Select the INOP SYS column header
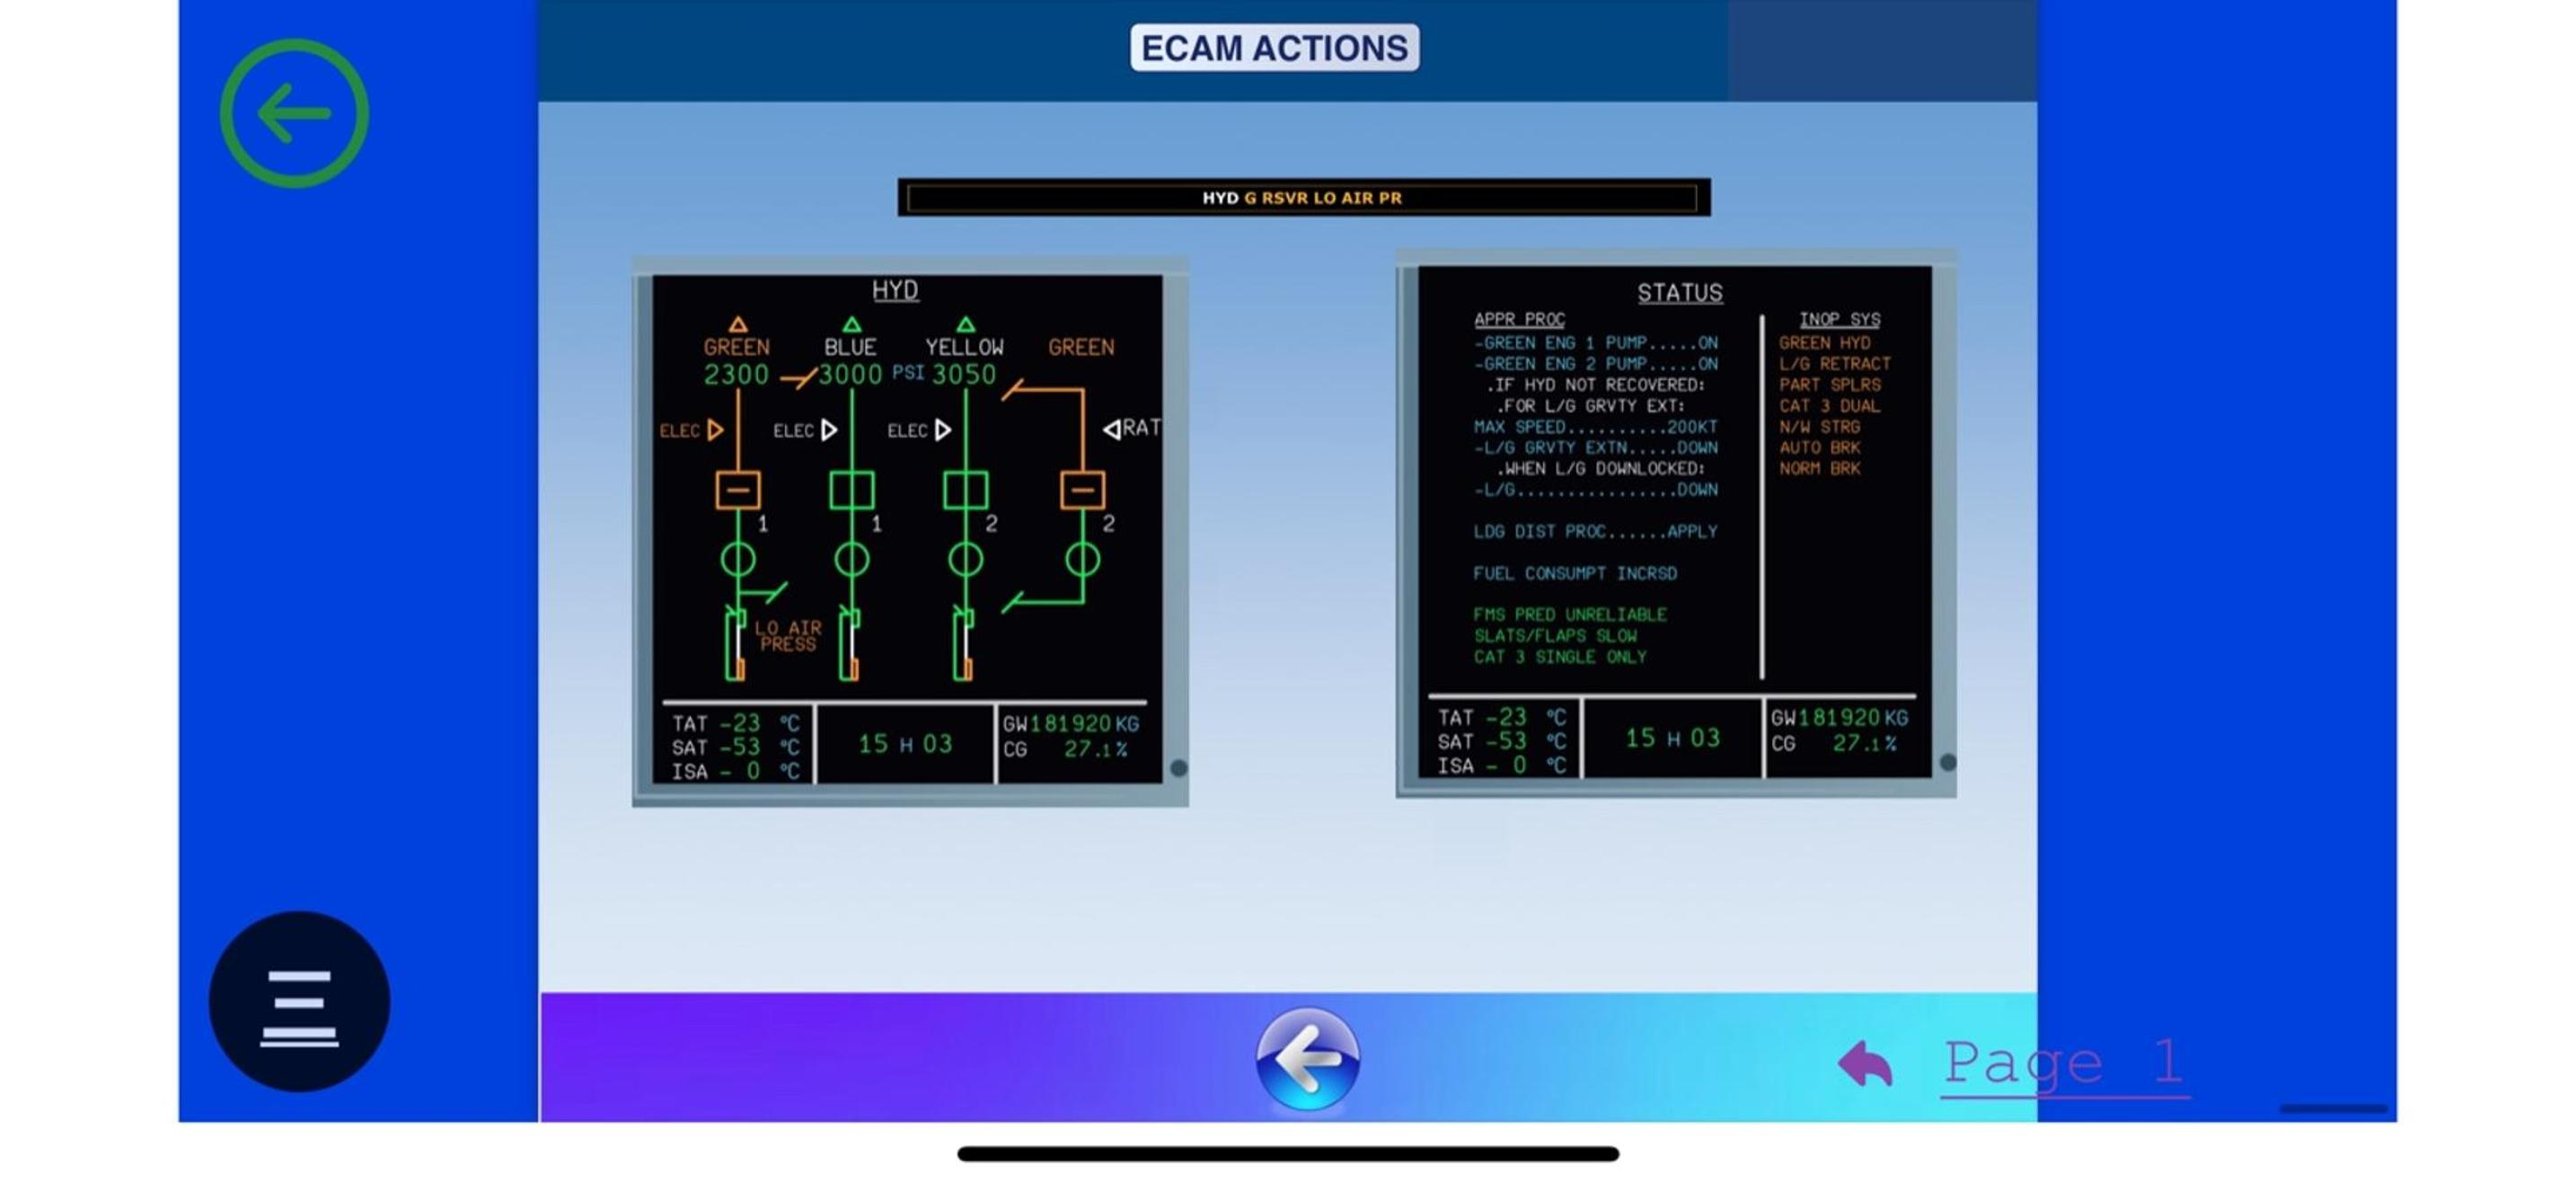The image size is (2576, 1186). tap(1839, 320)
